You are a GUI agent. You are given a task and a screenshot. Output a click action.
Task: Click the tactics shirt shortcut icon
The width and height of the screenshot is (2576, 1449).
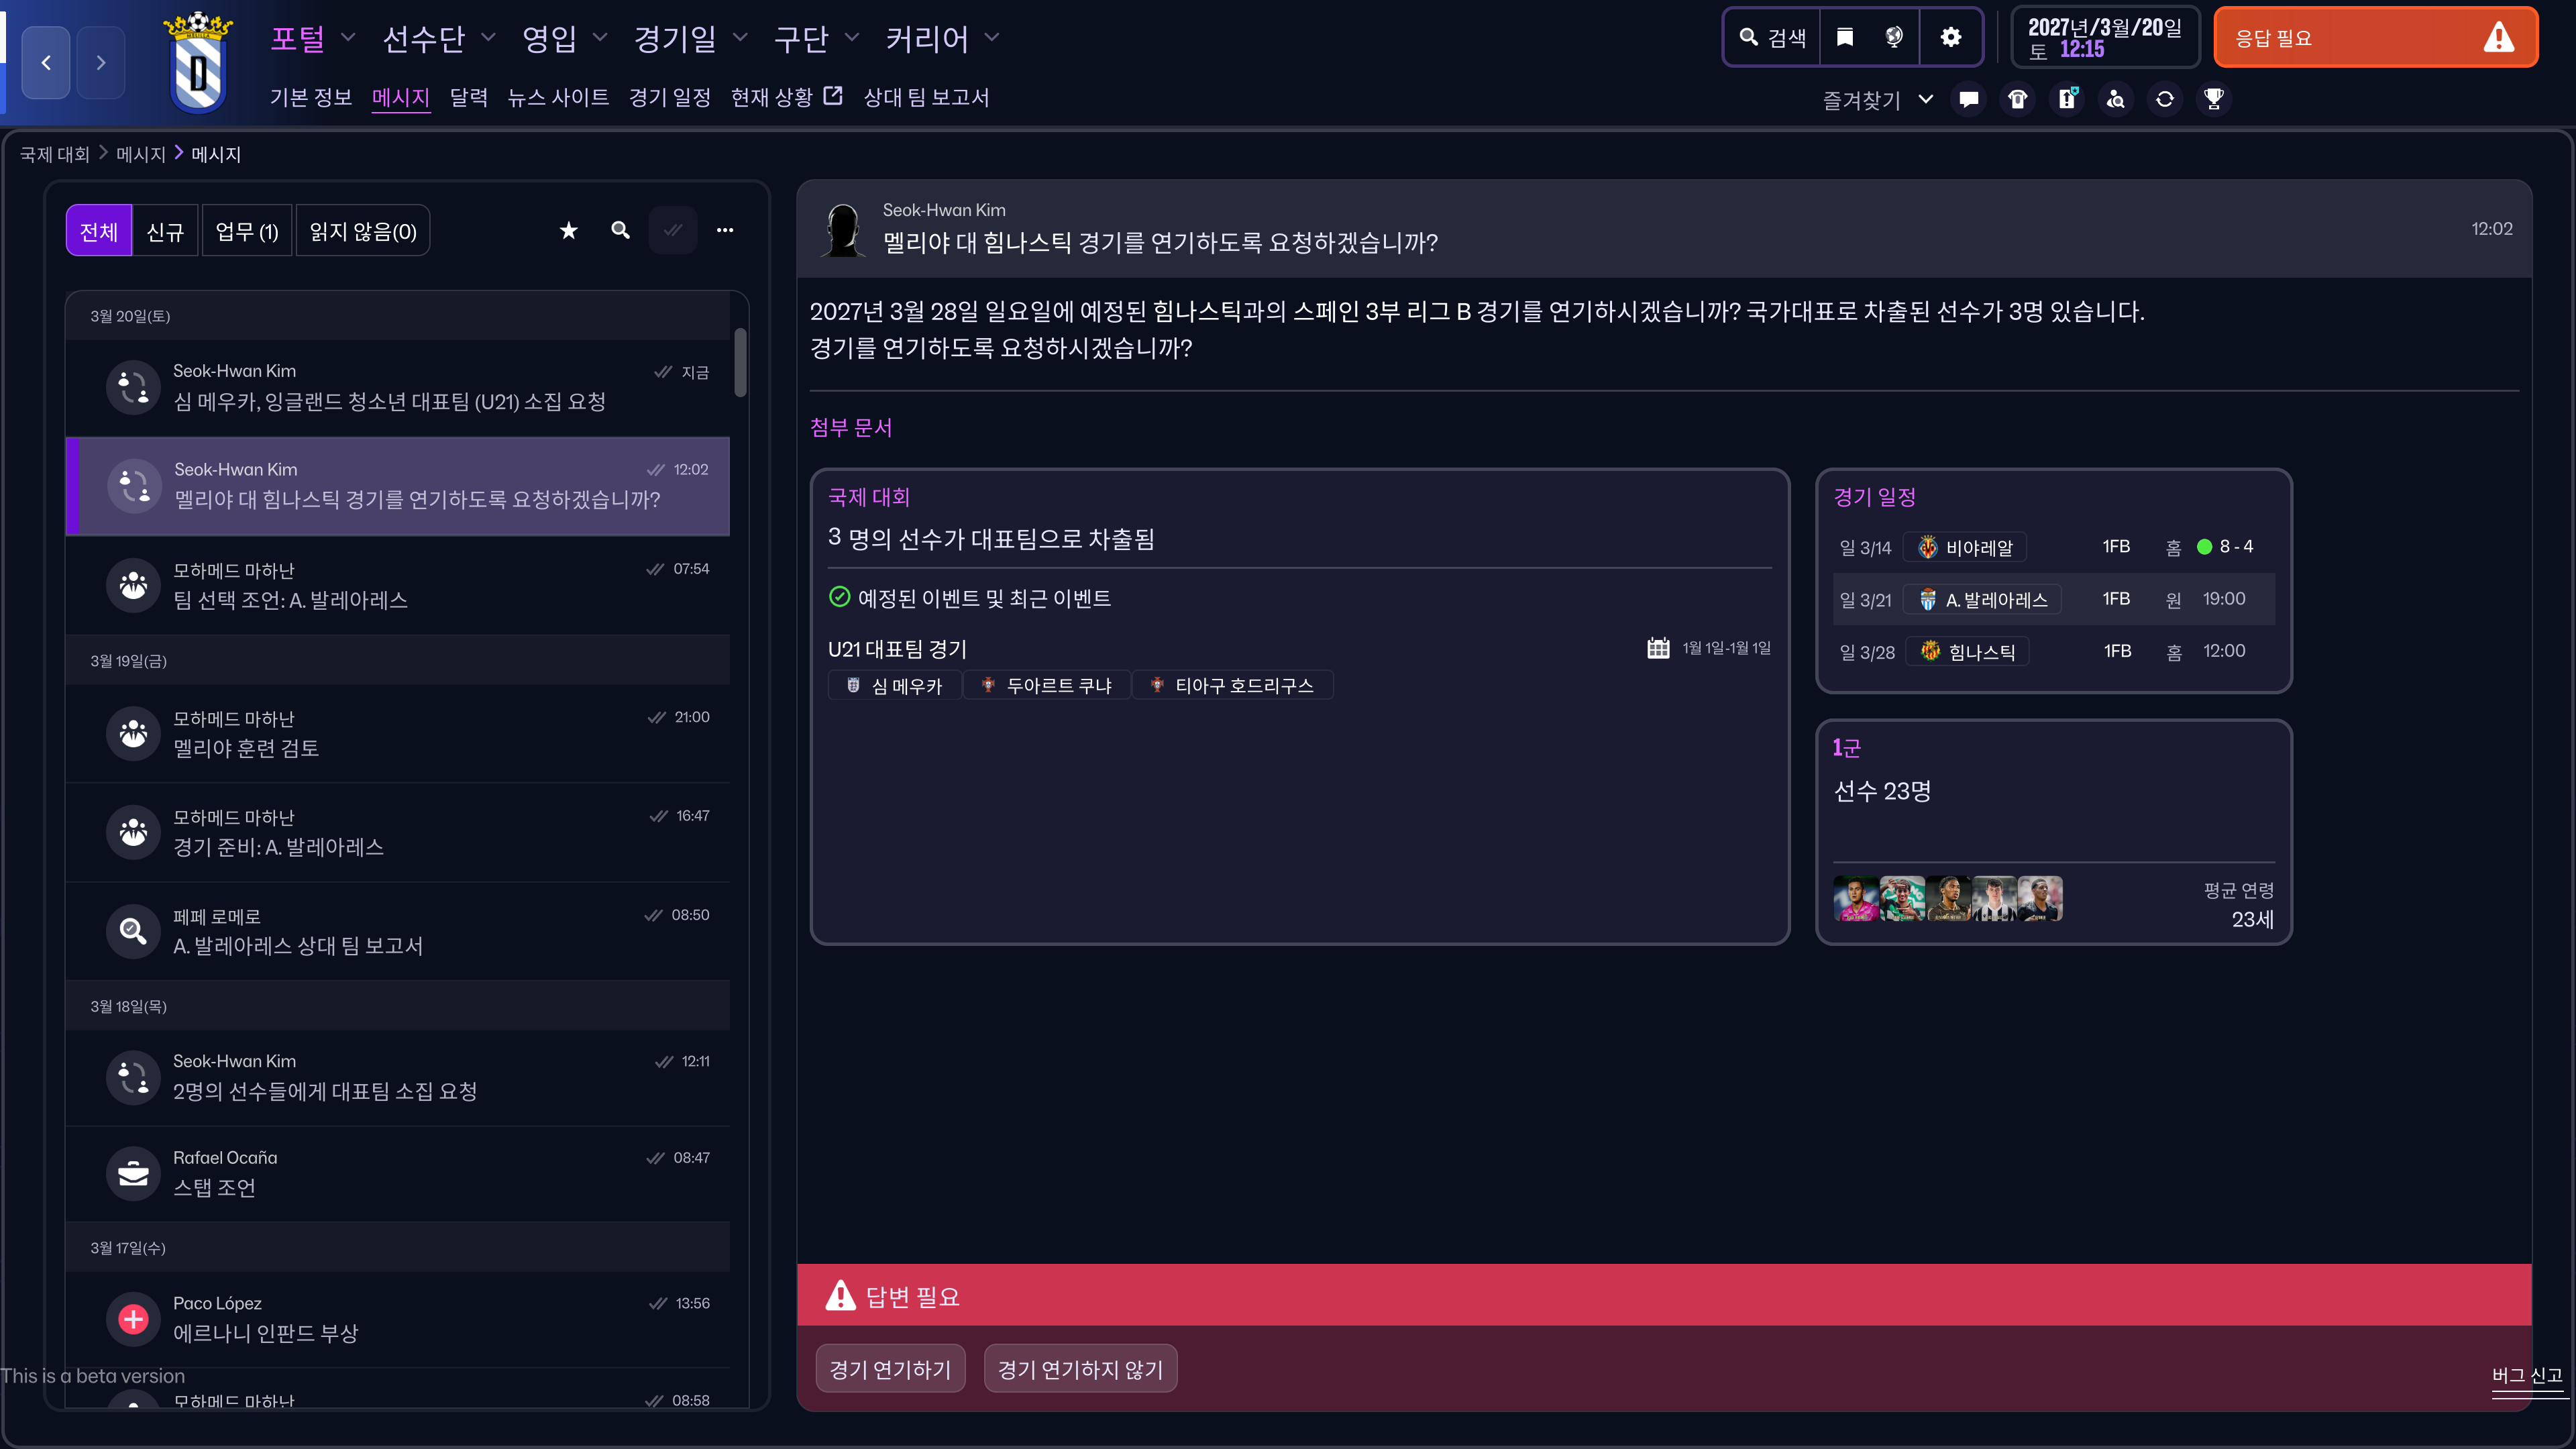[2017, 99]
